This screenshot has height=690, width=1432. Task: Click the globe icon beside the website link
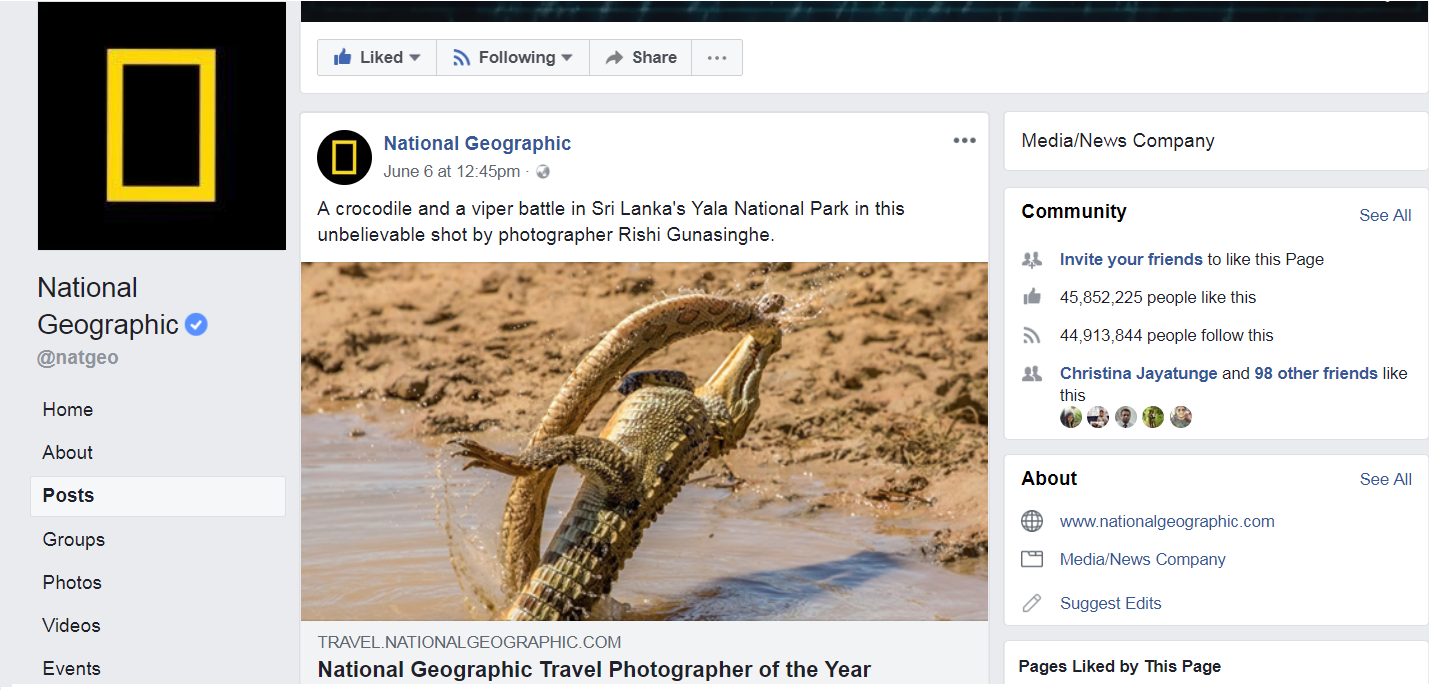pyautogui.click(x=1032, y=521)
